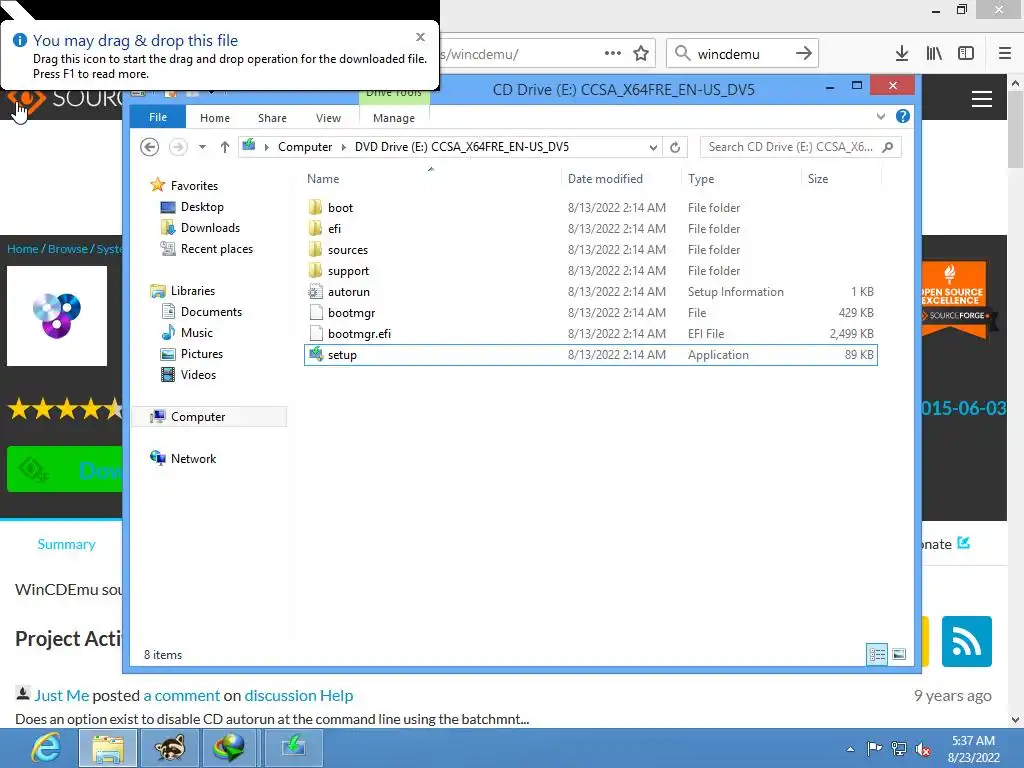1024x768 pixels.
Task: Select Music library
Action: 197,333
